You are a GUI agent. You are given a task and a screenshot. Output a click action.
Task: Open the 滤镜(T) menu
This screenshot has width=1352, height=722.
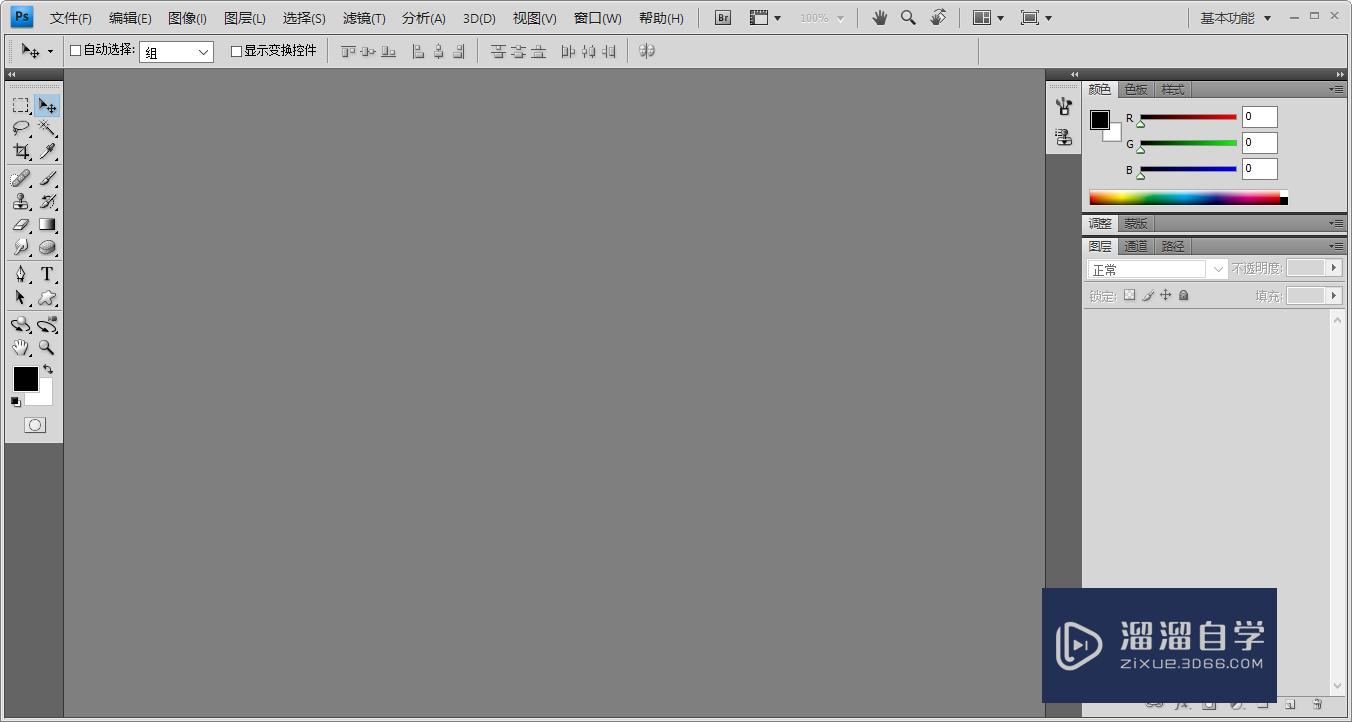click(x=364, y=18)
